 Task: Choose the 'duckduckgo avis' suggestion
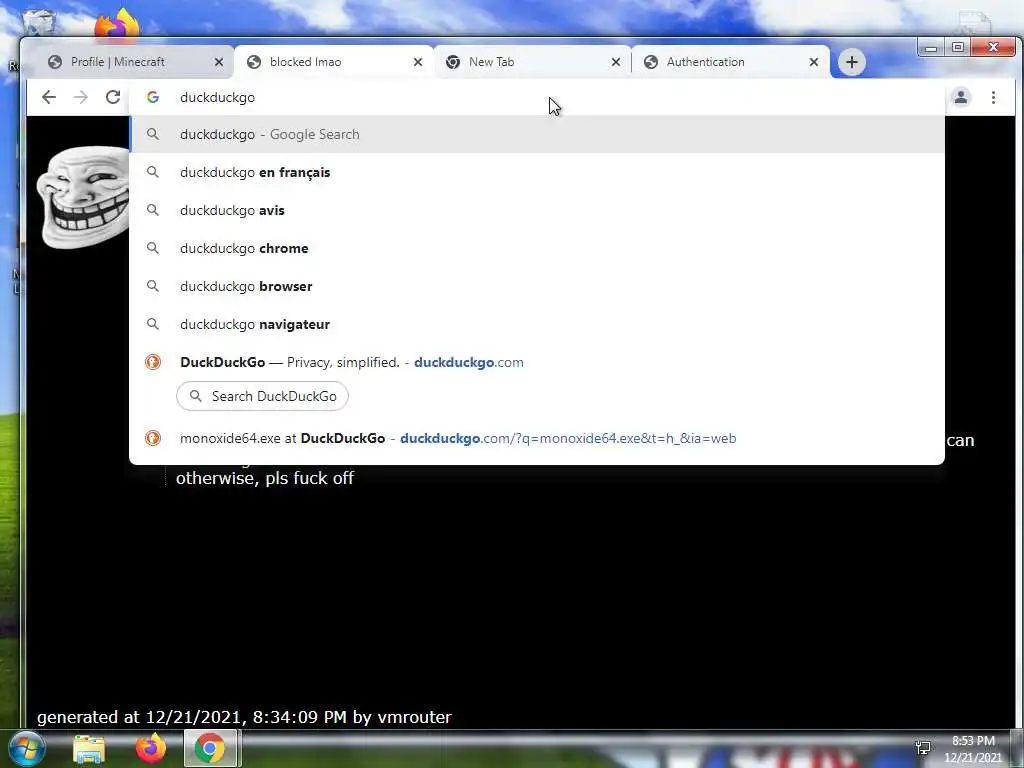(x=537, y=210)
